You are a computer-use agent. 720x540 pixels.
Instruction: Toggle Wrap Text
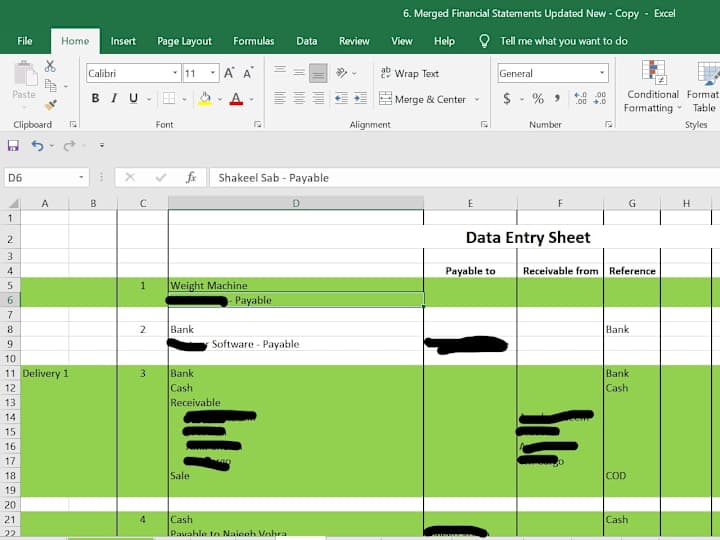(x=410, y=73)
